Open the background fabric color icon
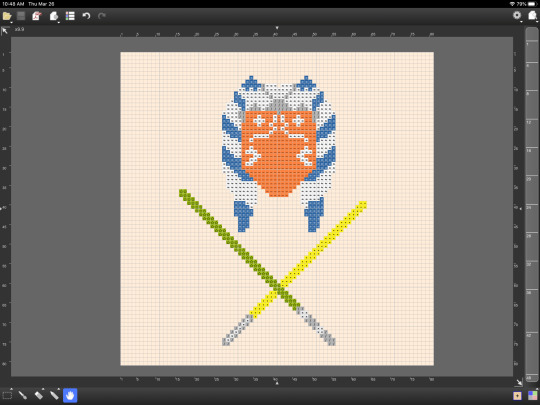The height and width of the screenshot is (405, 540). pos(517,396)
